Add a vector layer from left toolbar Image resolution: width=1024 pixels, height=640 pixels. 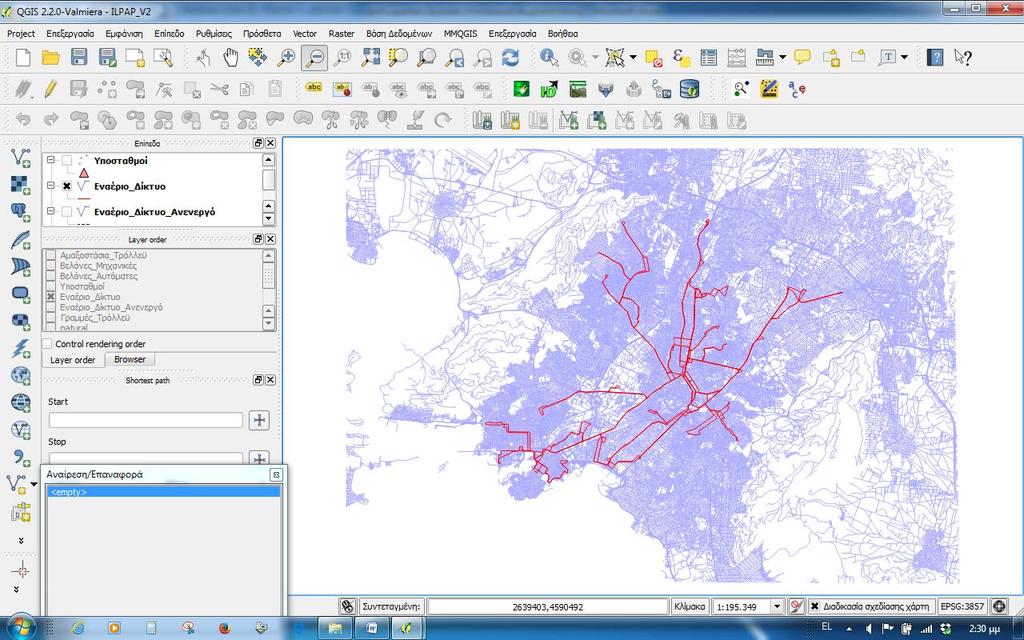coord(20,158)
